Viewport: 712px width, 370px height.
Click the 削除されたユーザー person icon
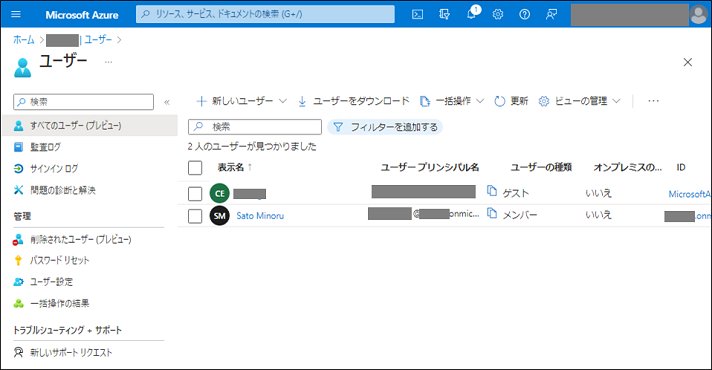[x=18, y=239]
